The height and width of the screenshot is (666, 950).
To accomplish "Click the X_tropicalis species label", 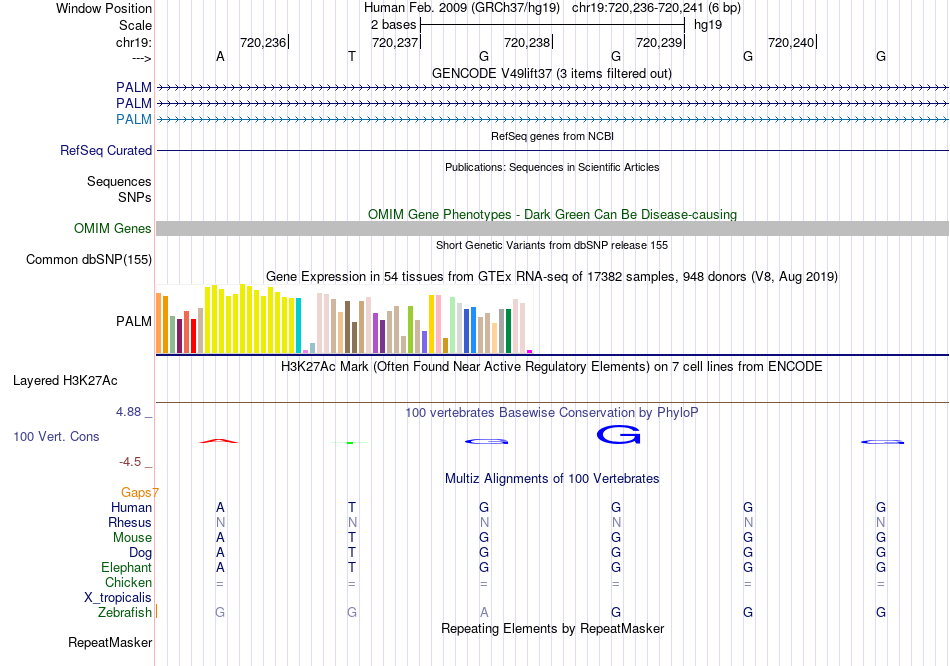I will click(x=118, y=598).
